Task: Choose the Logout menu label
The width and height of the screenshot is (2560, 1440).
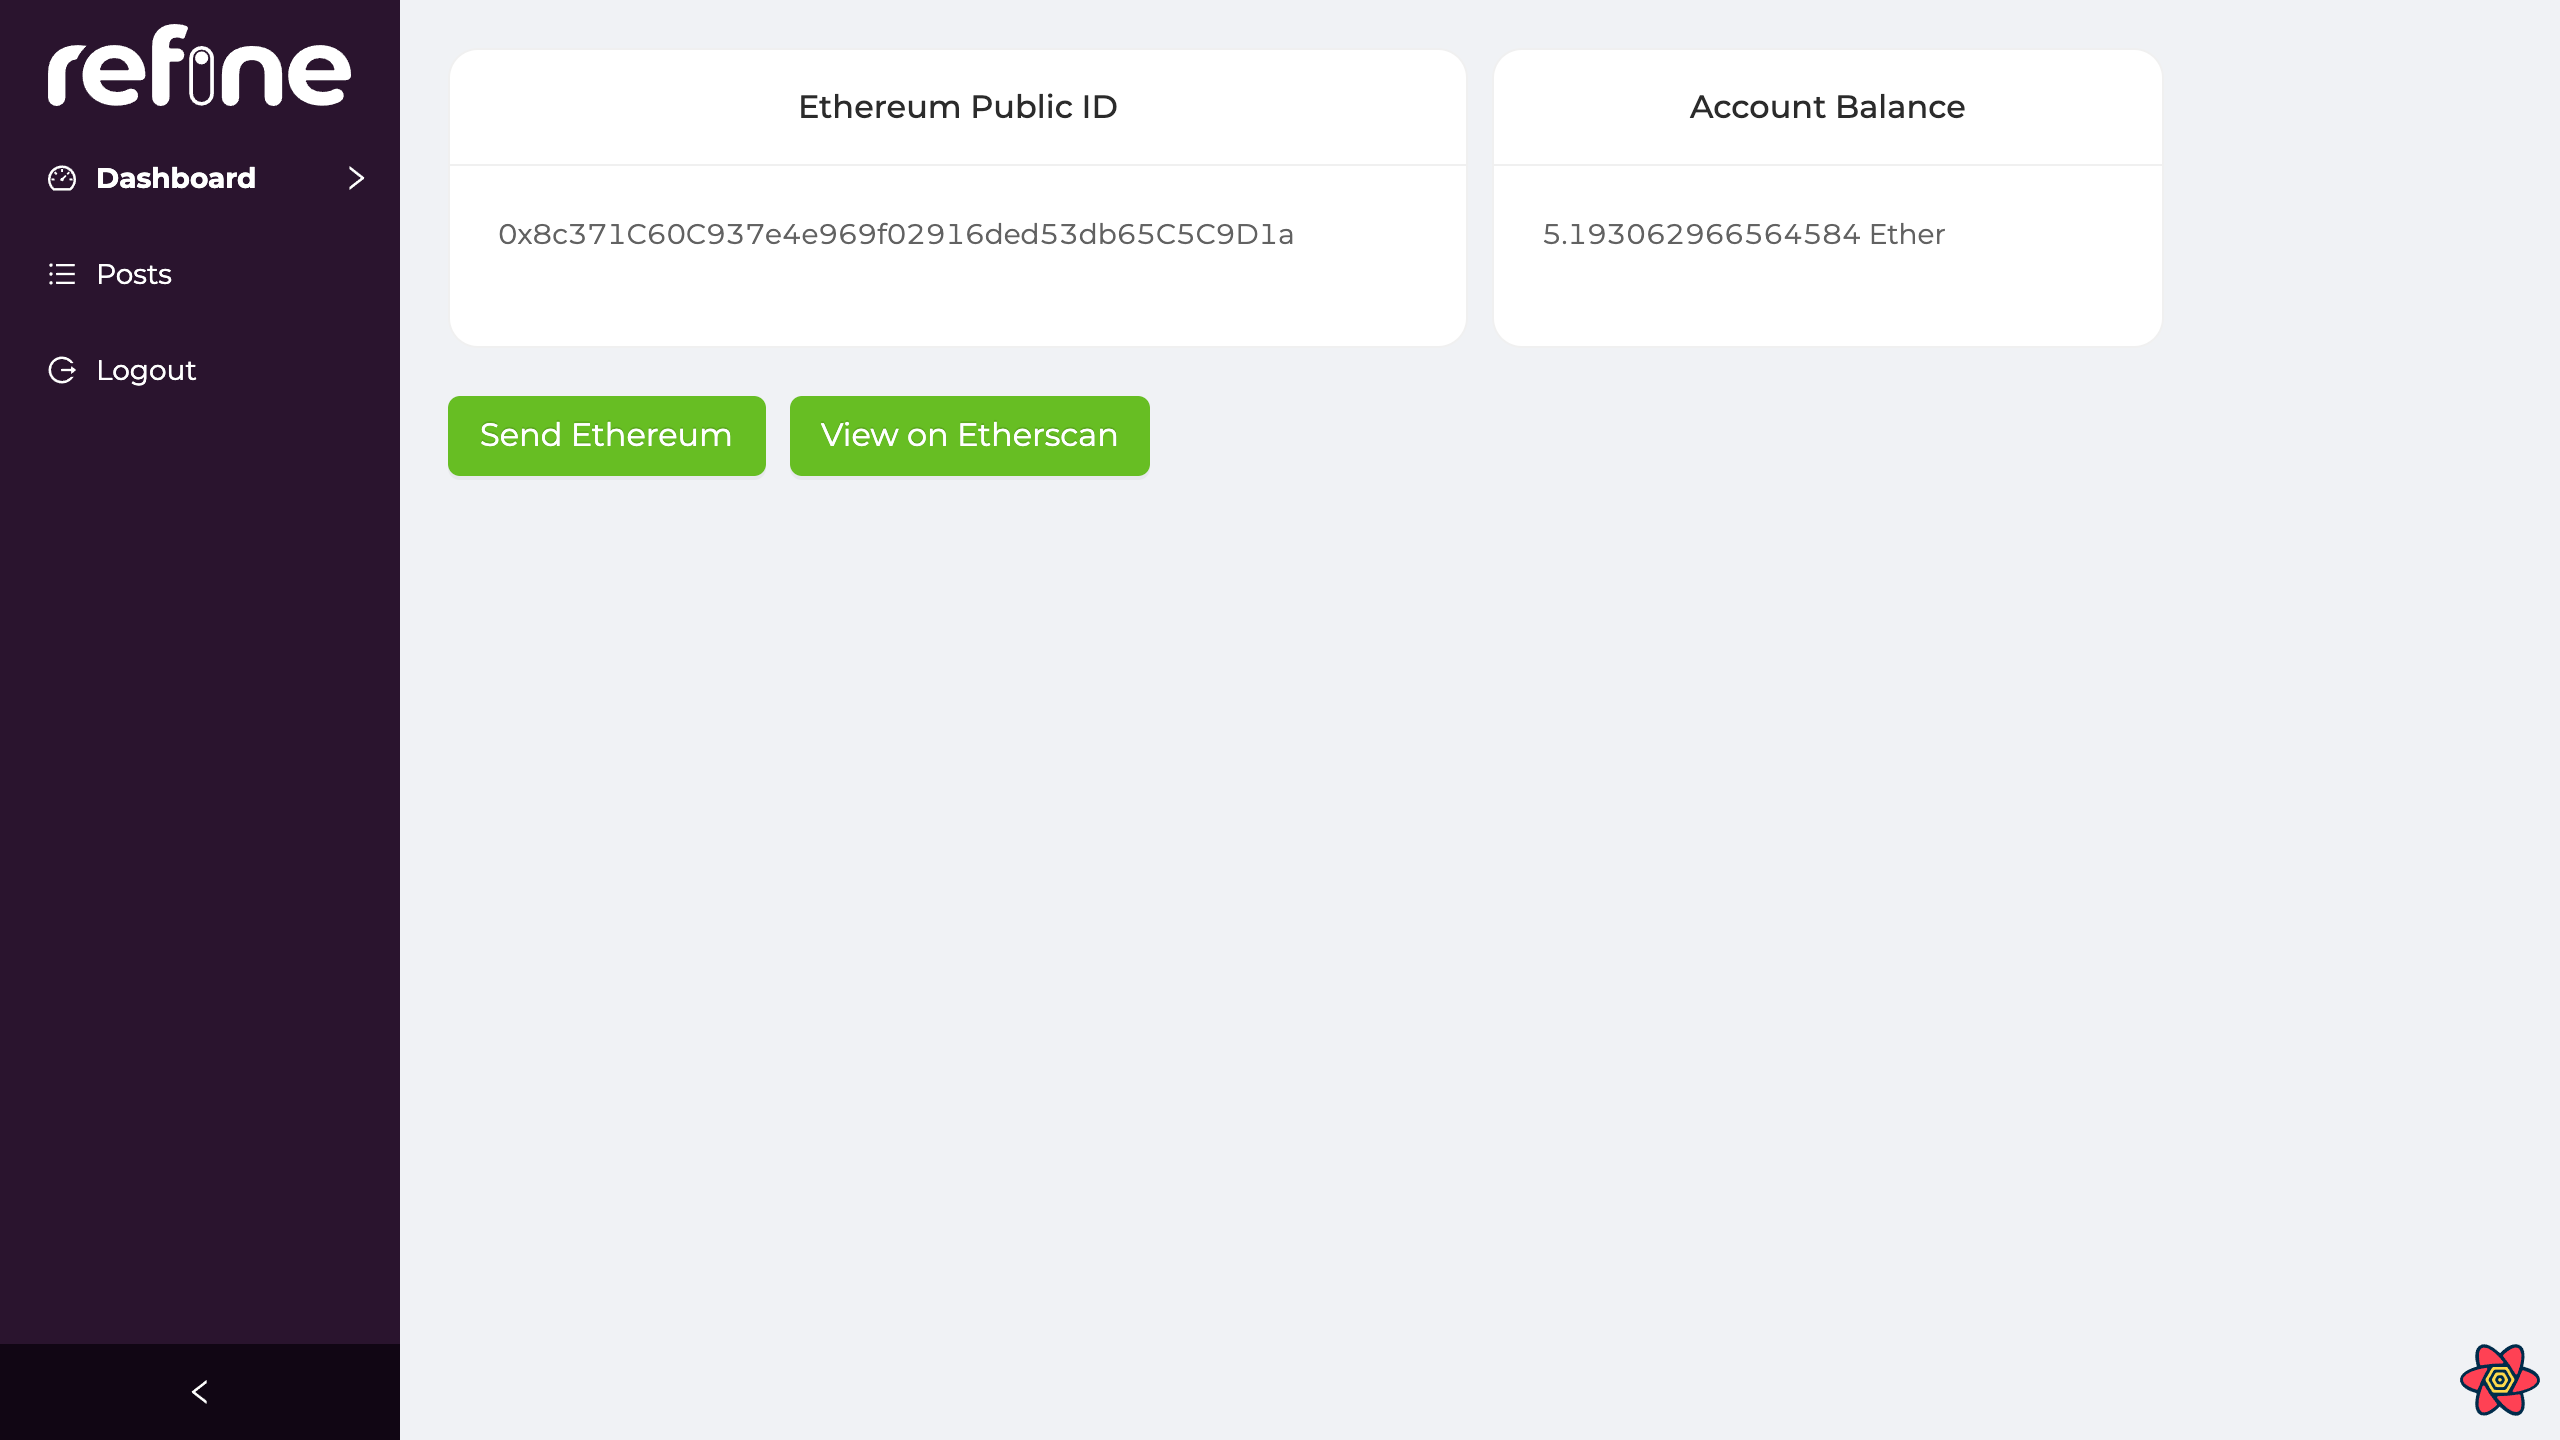Action: (146, 370)
